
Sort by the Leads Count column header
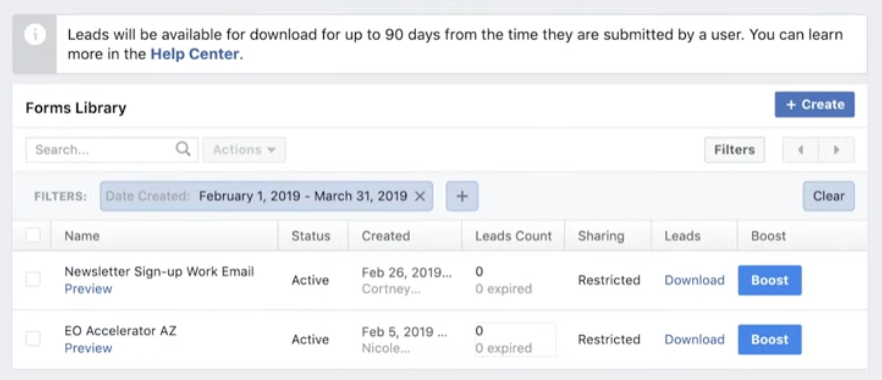[x=514, y=236]
